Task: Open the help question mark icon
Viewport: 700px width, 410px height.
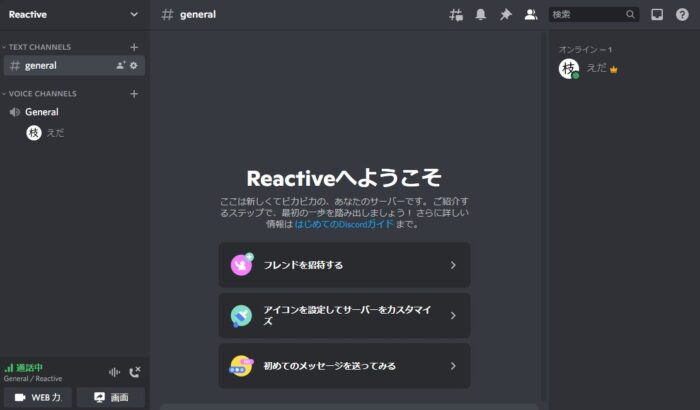Action: [x=682, y=15]
